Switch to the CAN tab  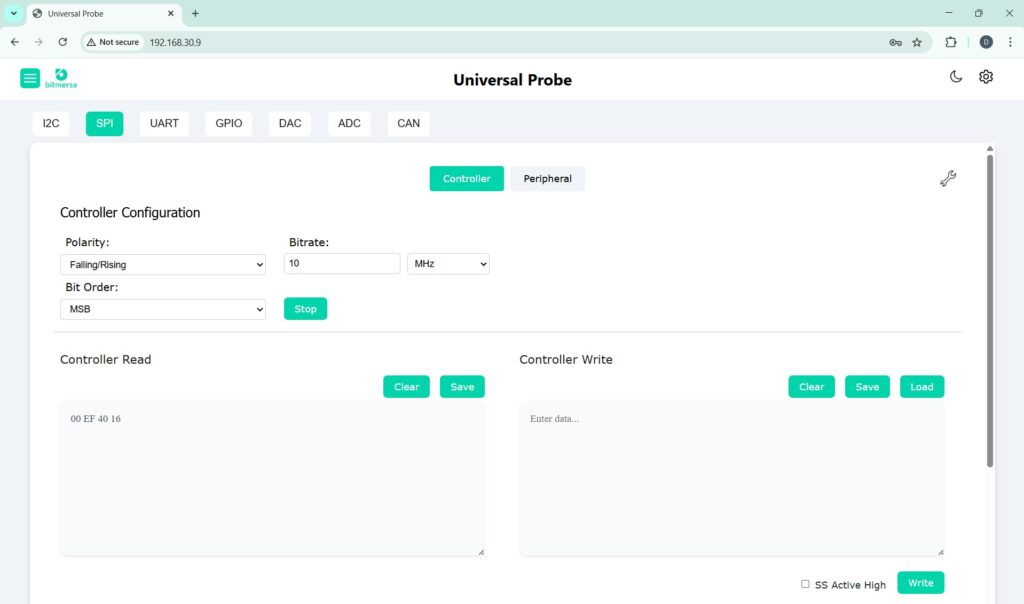408,123
